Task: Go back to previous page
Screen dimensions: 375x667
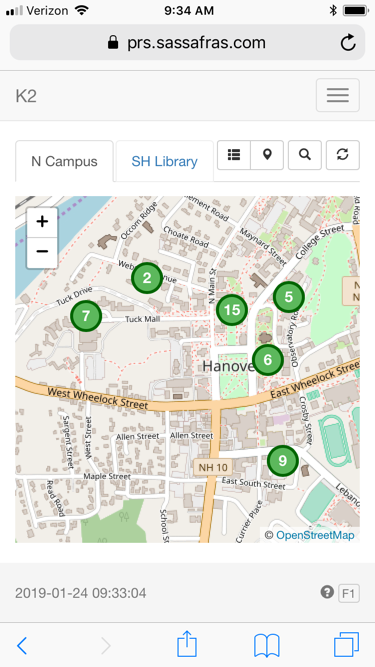Action: pyautogui.click(x=22, y=646)
